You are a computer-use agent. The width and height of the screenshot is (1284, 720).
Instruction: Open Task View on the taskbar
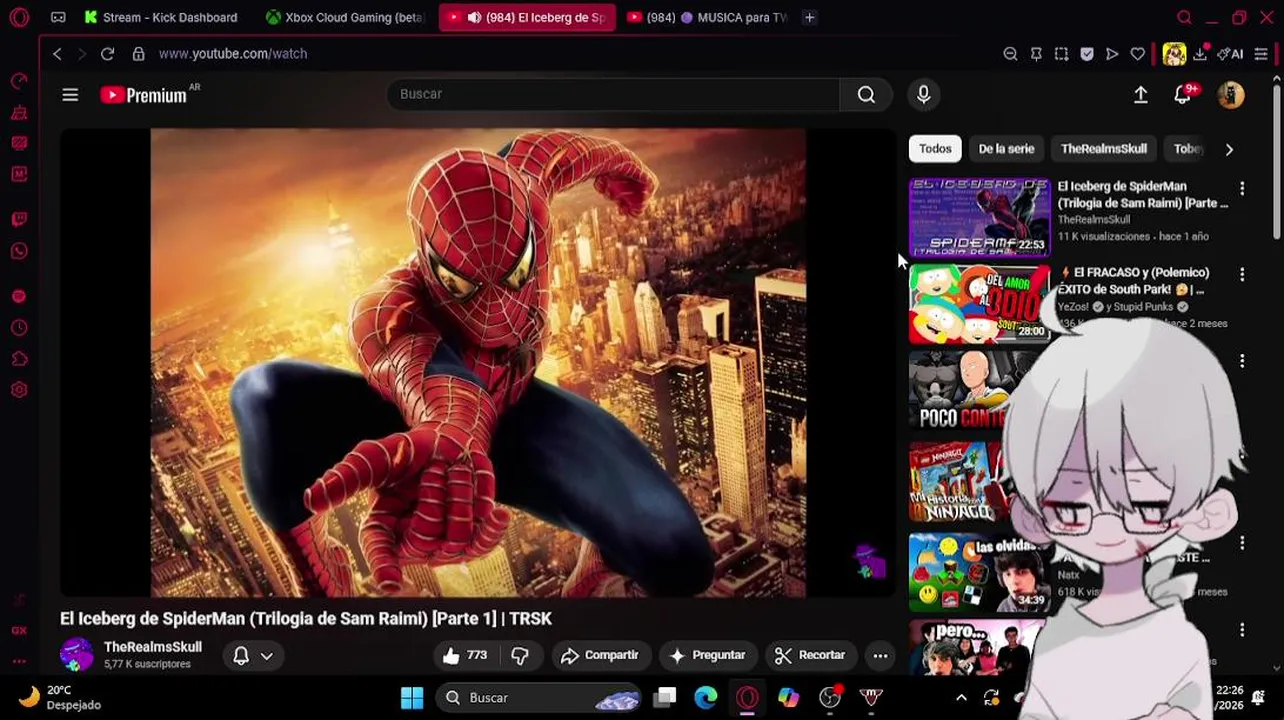pyautogui.click(x=665, y=697)
